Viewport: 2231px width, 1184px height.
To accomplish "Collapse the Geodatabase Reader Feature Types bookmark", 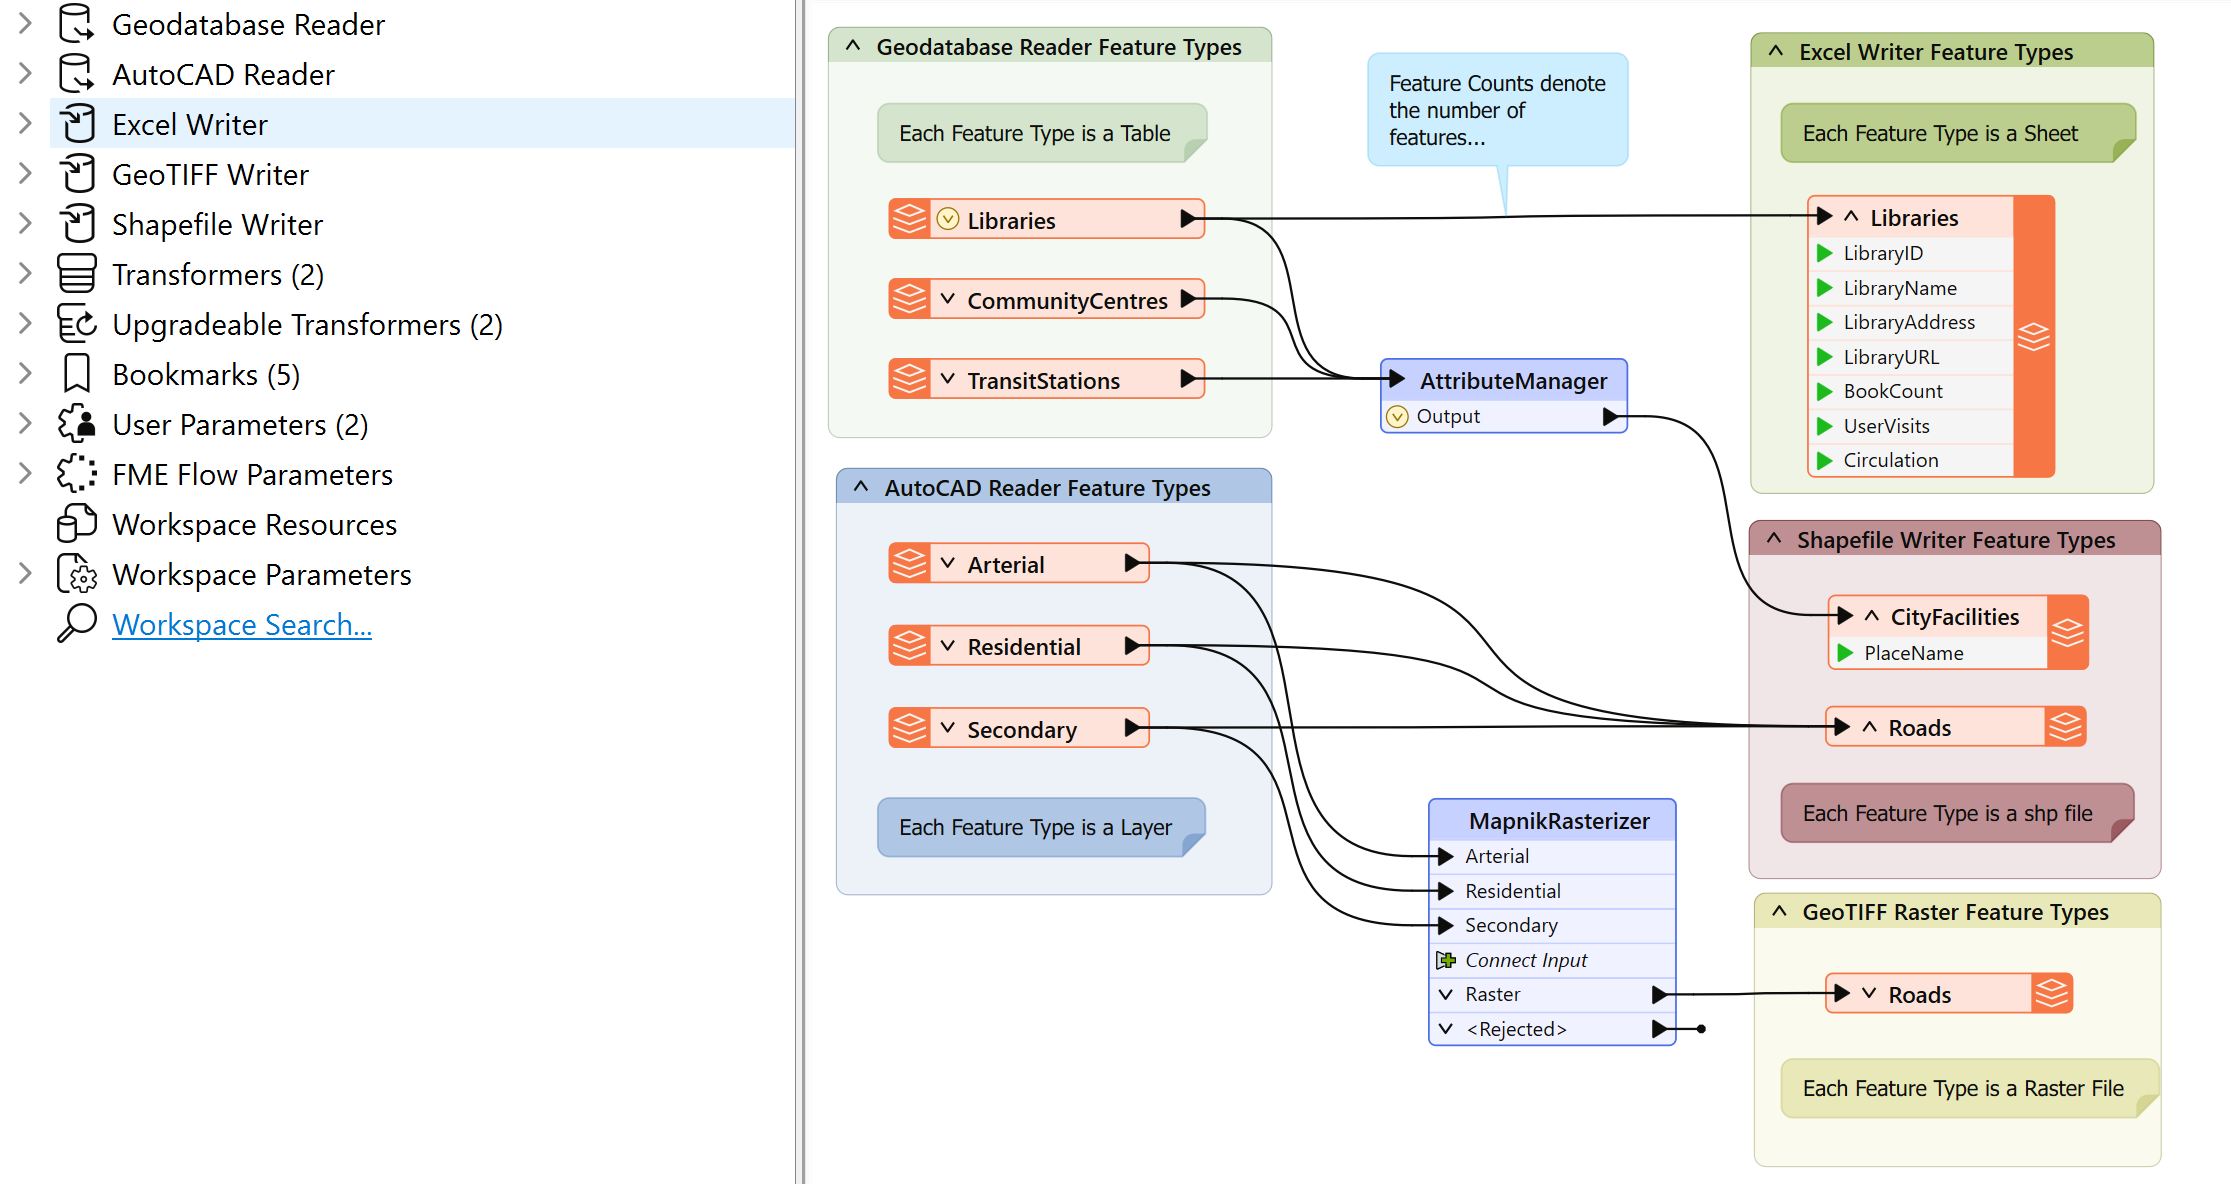I will pyautogui.click(x=854, y=46).
